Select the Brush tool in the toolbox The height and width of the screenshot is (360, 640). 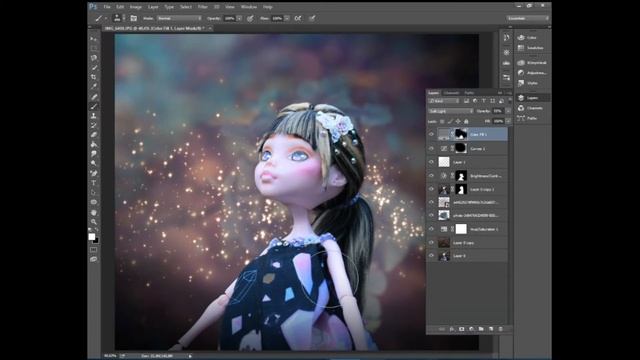point(94,107)
